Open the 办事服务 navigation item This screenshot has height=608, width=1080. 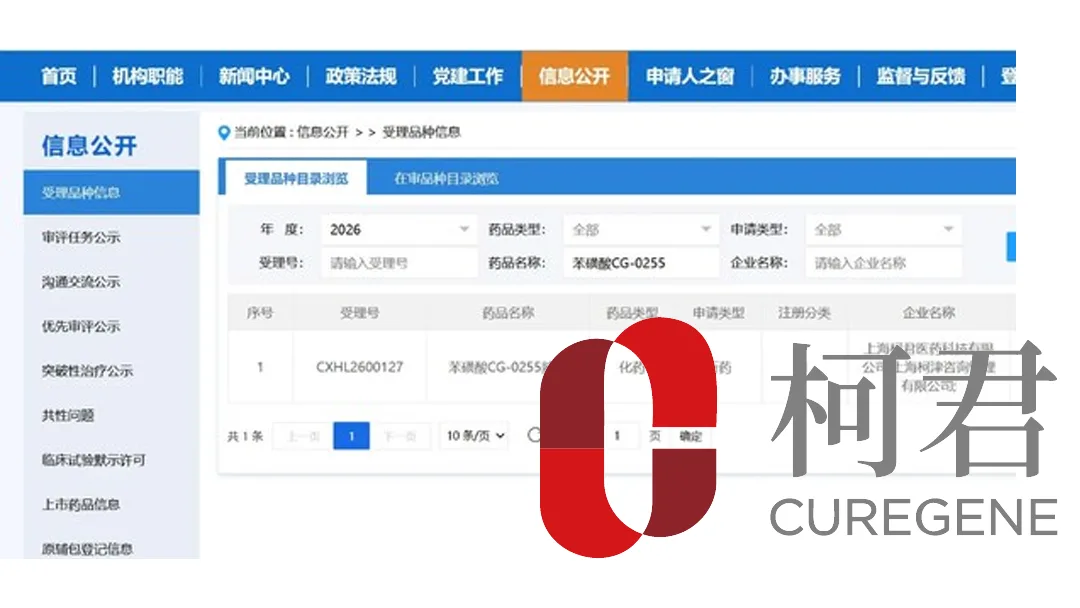[x=805, y=76]
